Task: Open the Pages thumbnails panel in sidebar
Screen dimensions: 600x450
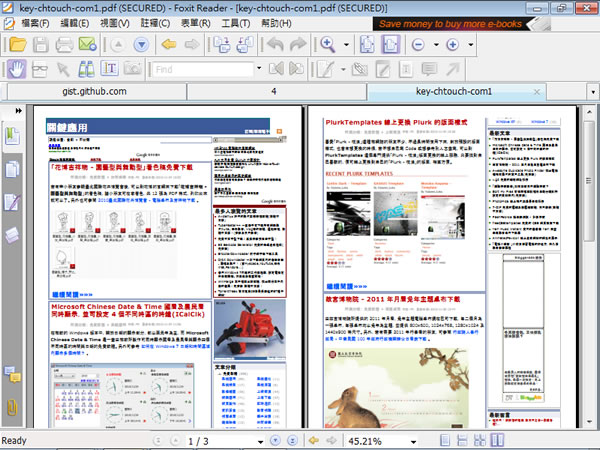Action: [x=13, y=169]
